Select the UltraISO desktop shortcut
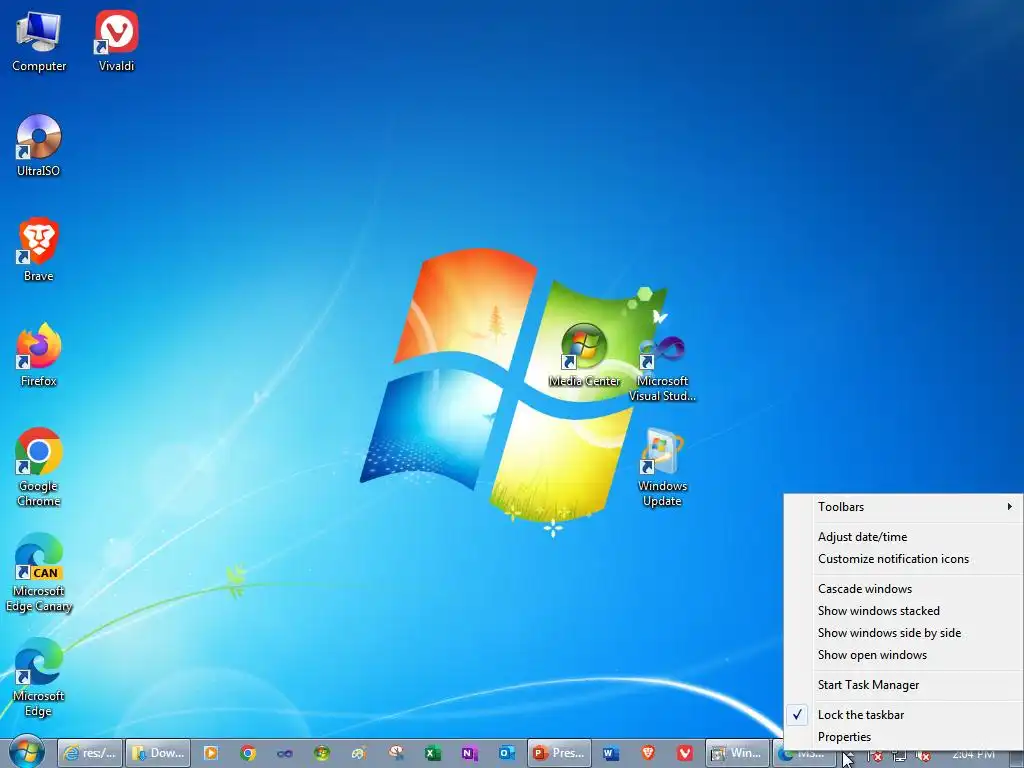This screenshot has height=768, width=1024. tap(39, 146)
